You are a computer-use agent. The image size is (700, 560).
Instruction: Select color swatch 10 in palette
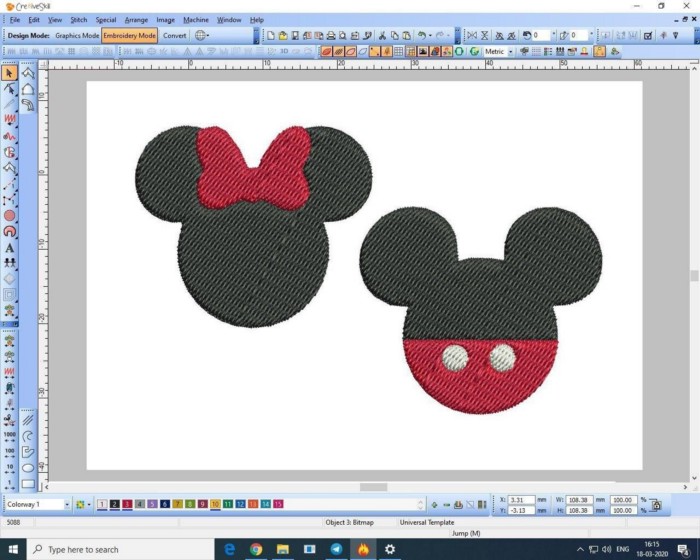[215, 504]
